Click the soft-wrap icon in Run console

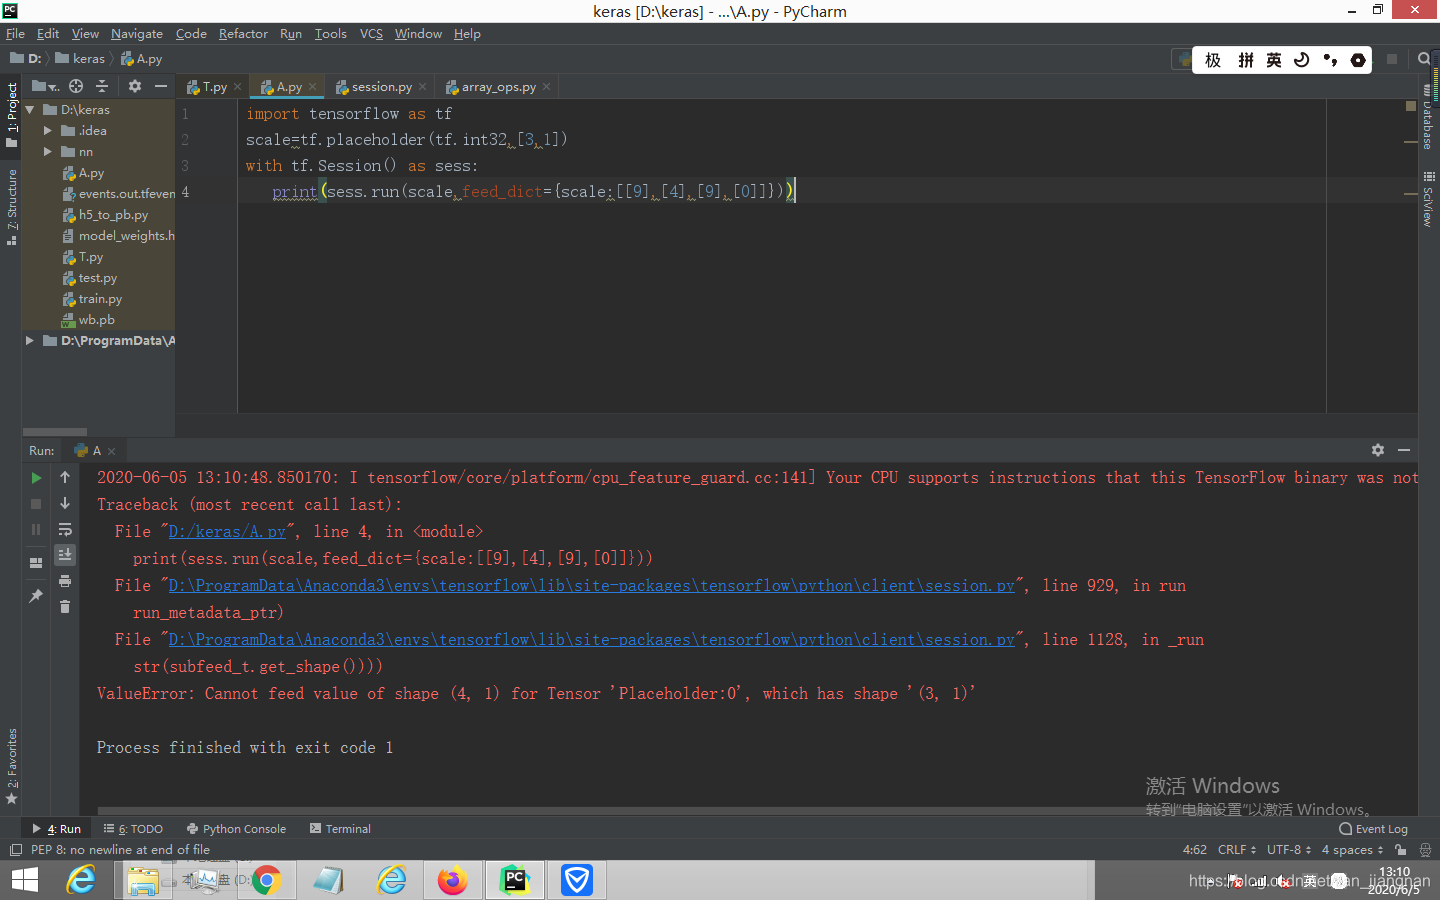[65, 530]
